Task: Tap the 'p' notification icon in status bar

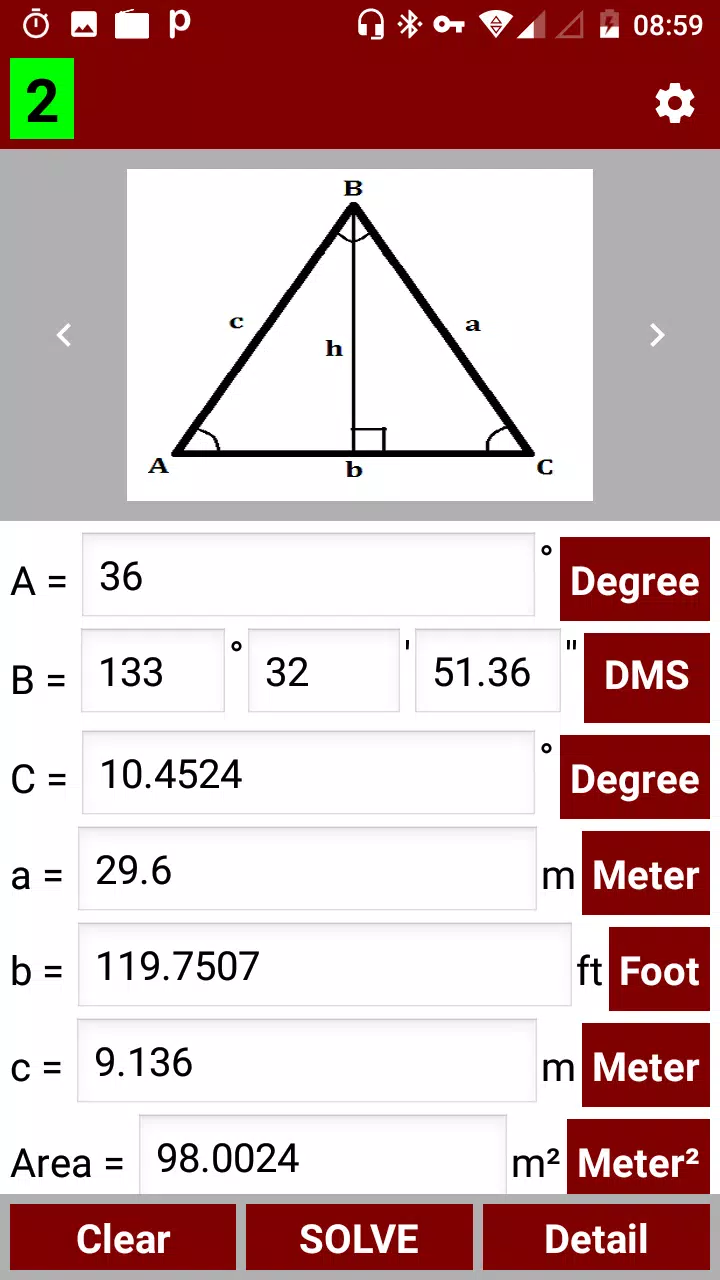Action: 179,24
